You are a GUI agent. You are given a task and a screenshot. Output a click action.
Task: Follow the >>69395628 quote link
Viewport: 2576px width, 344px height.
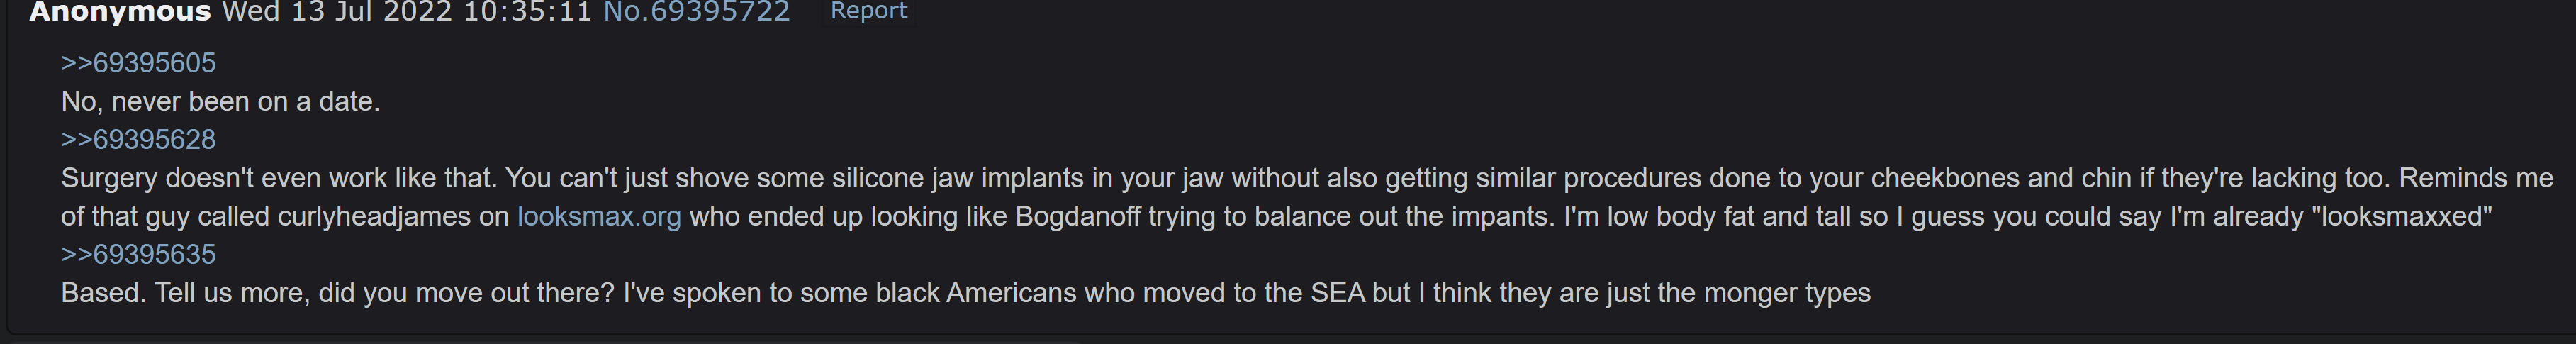(x=138, y=139)
